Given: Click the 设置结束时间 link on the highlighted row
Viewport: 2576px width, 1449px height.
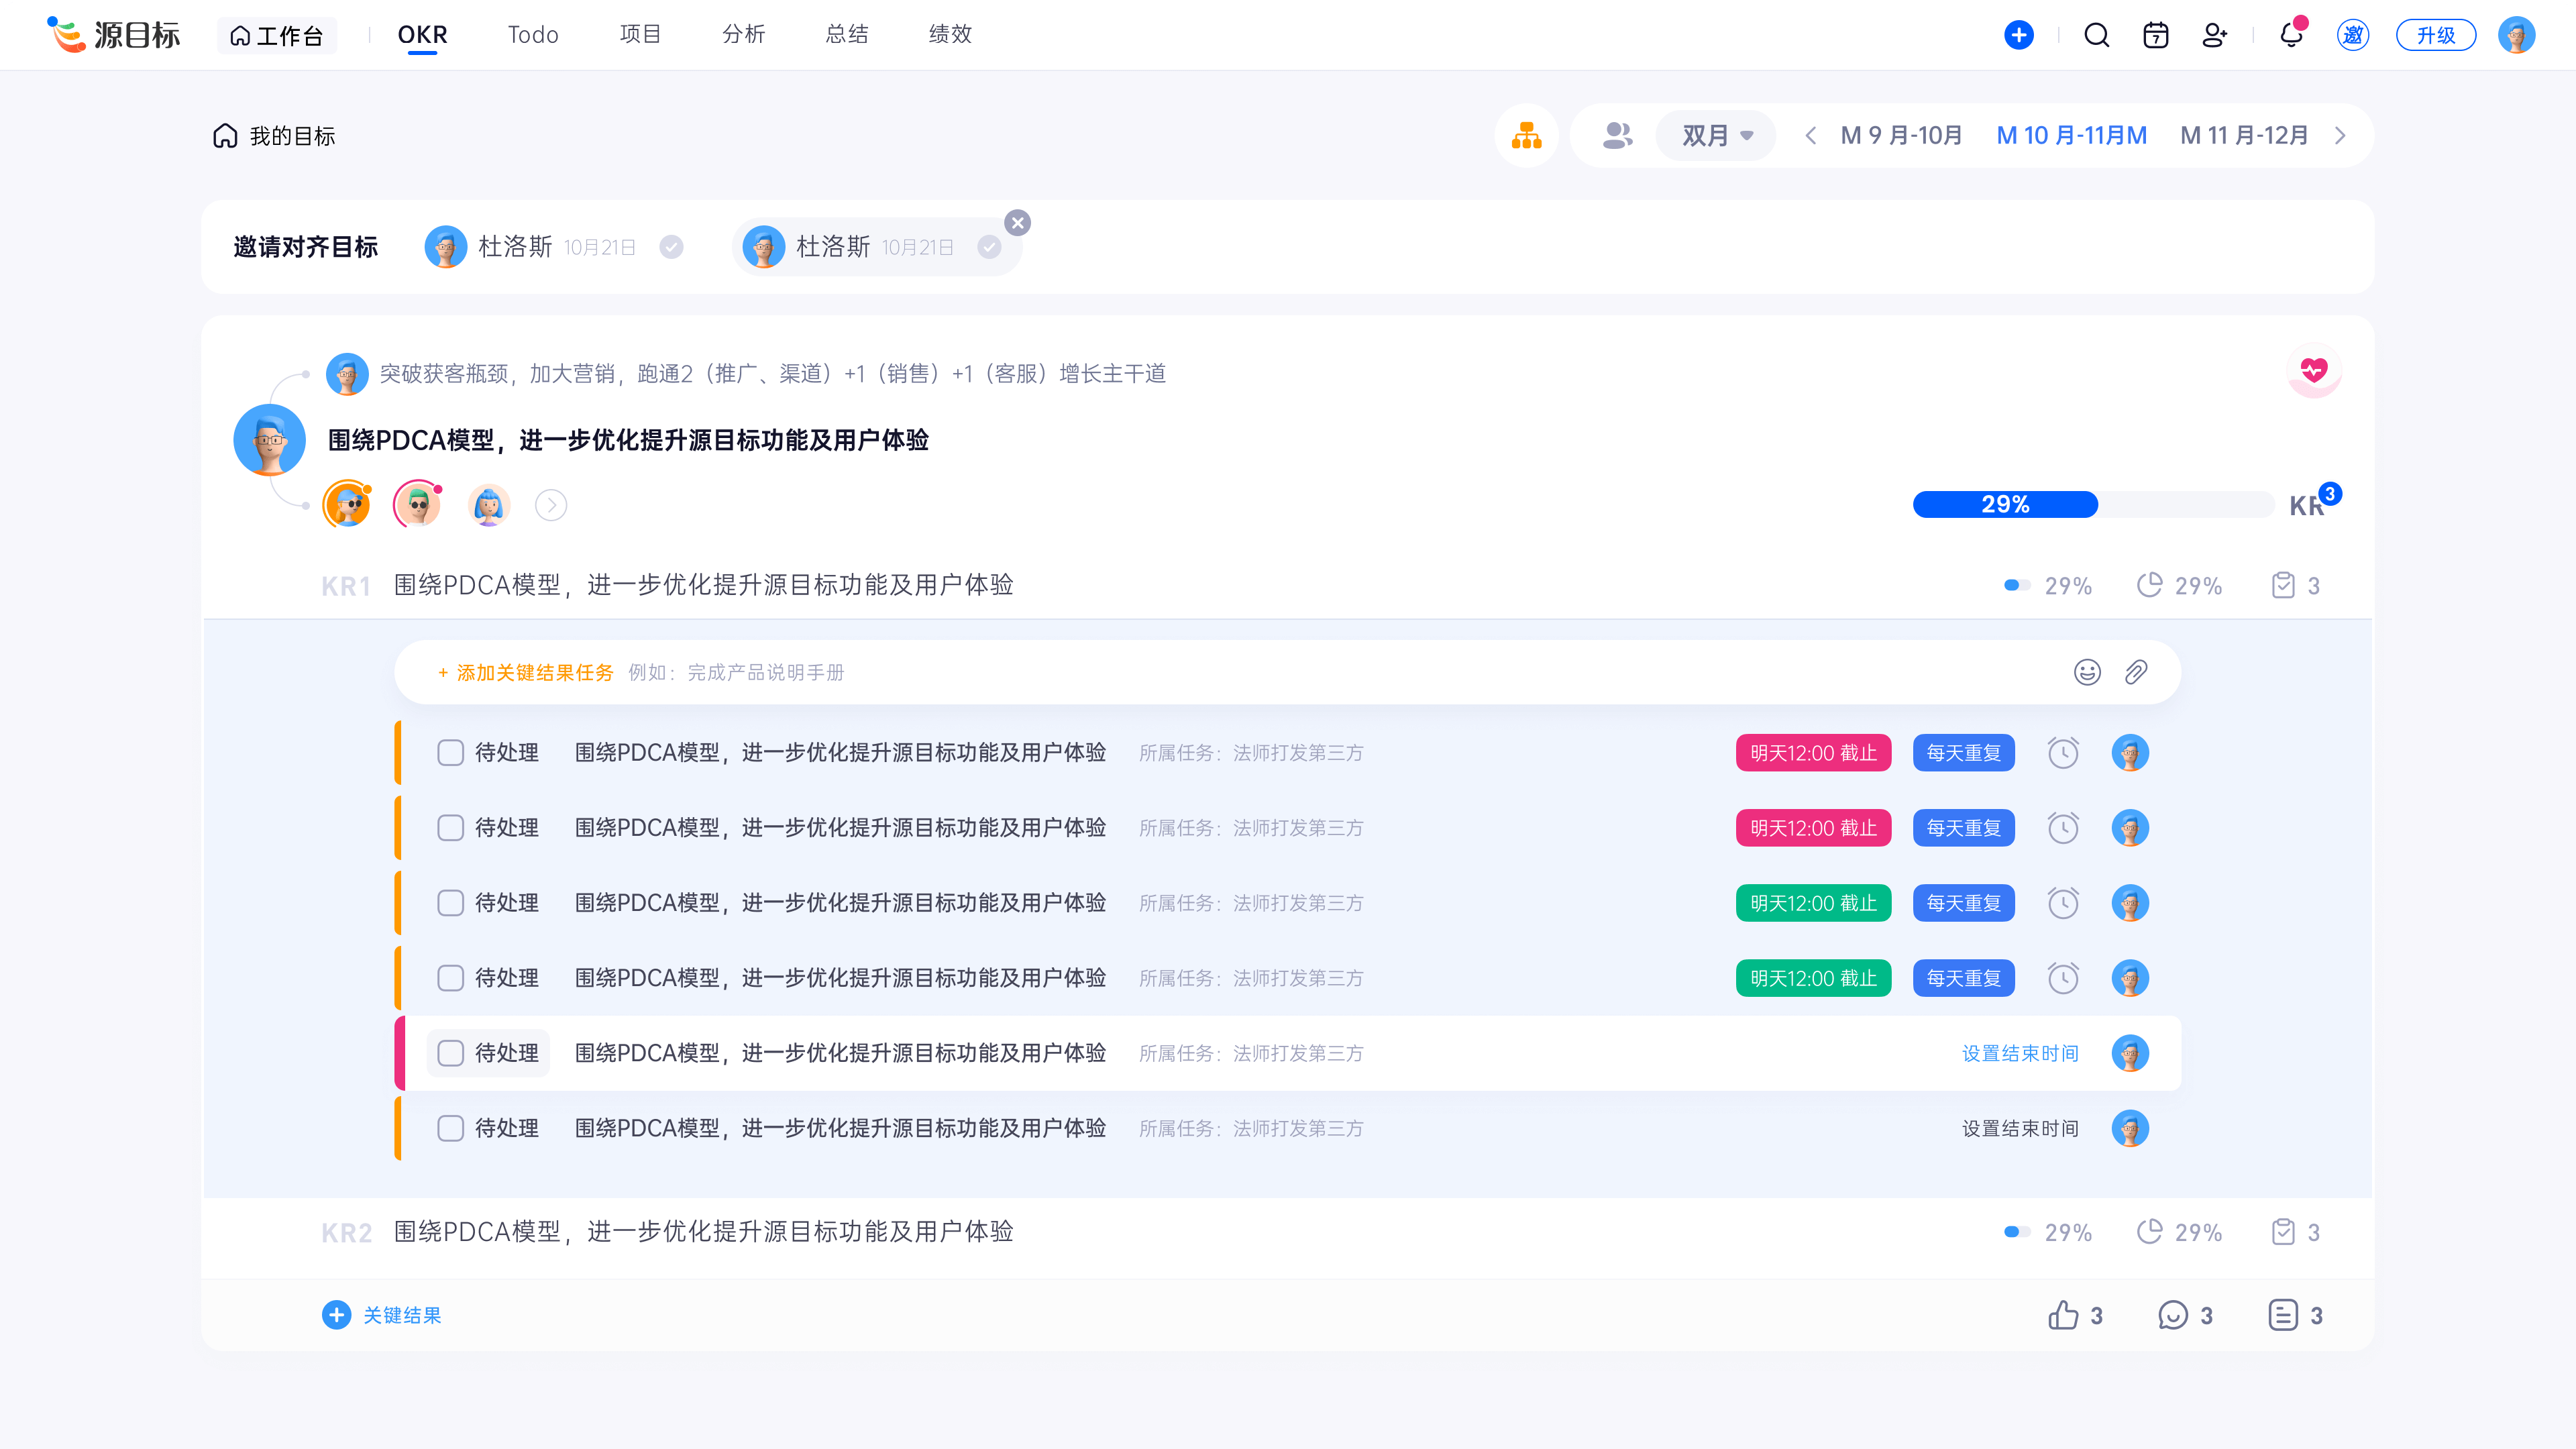Looking at the screenshot, I should pos(2019,1052).
